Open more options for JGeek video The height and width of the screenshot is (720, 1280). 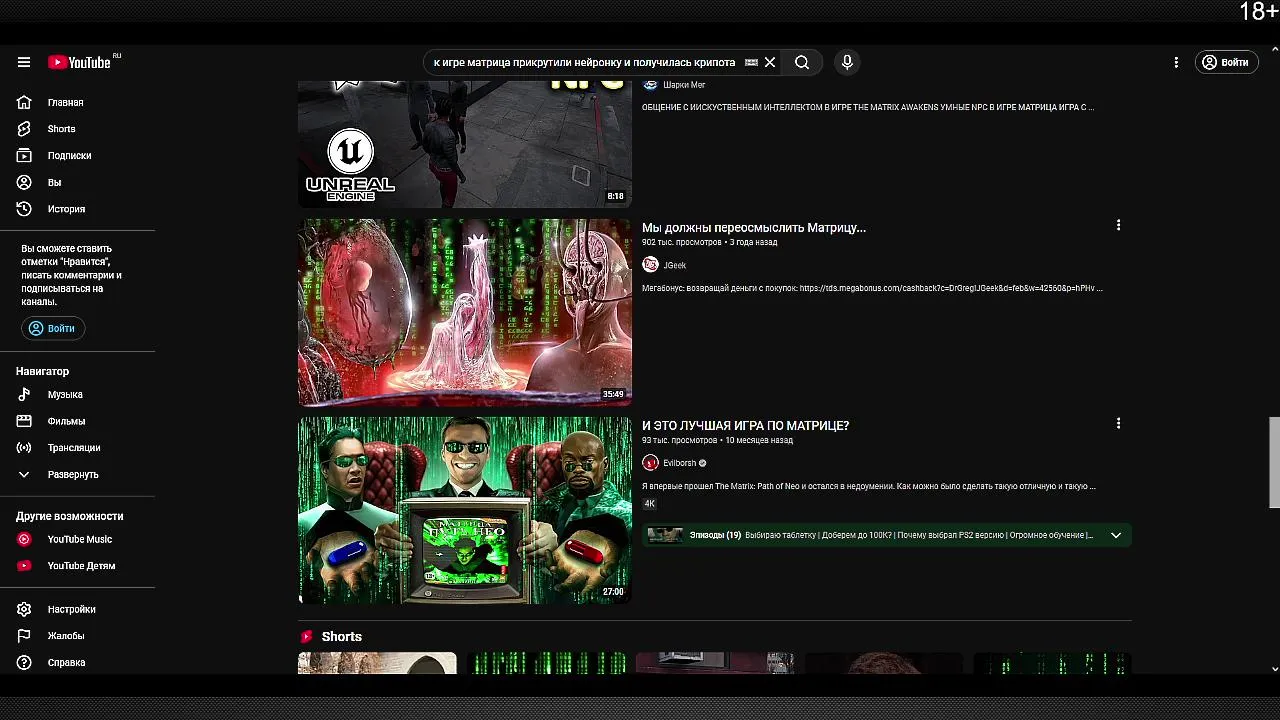(x=1118, y=226)
